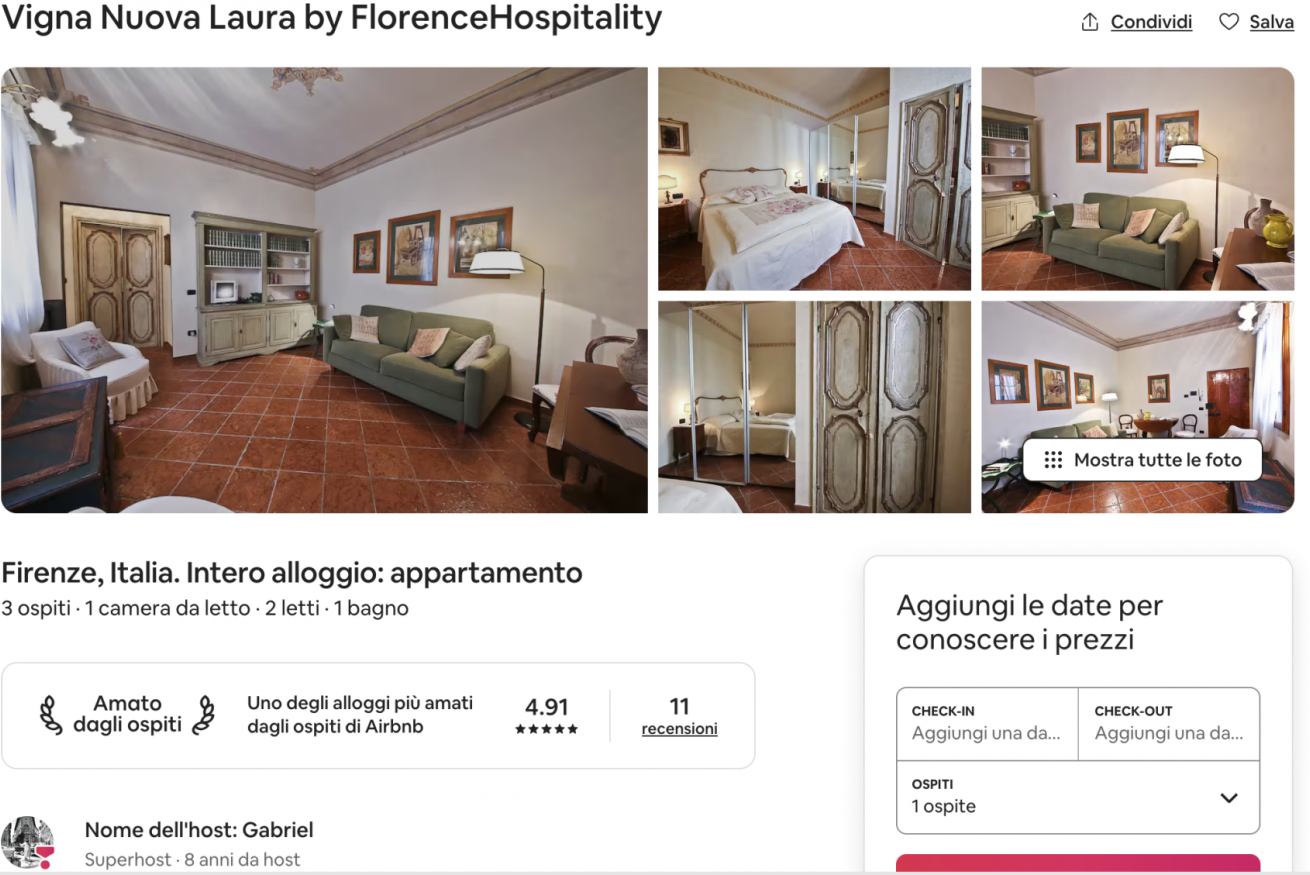Click the heart icon to save listing
The image size is (1310, 875).
[1229, 22]
